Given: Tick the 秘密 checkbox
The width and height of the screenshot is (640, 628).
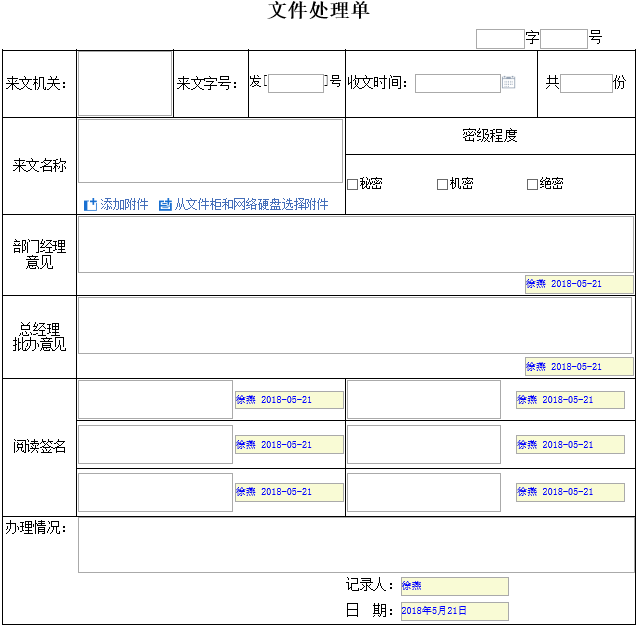Looking at the screenshot, I should click(x=352, y=184).
